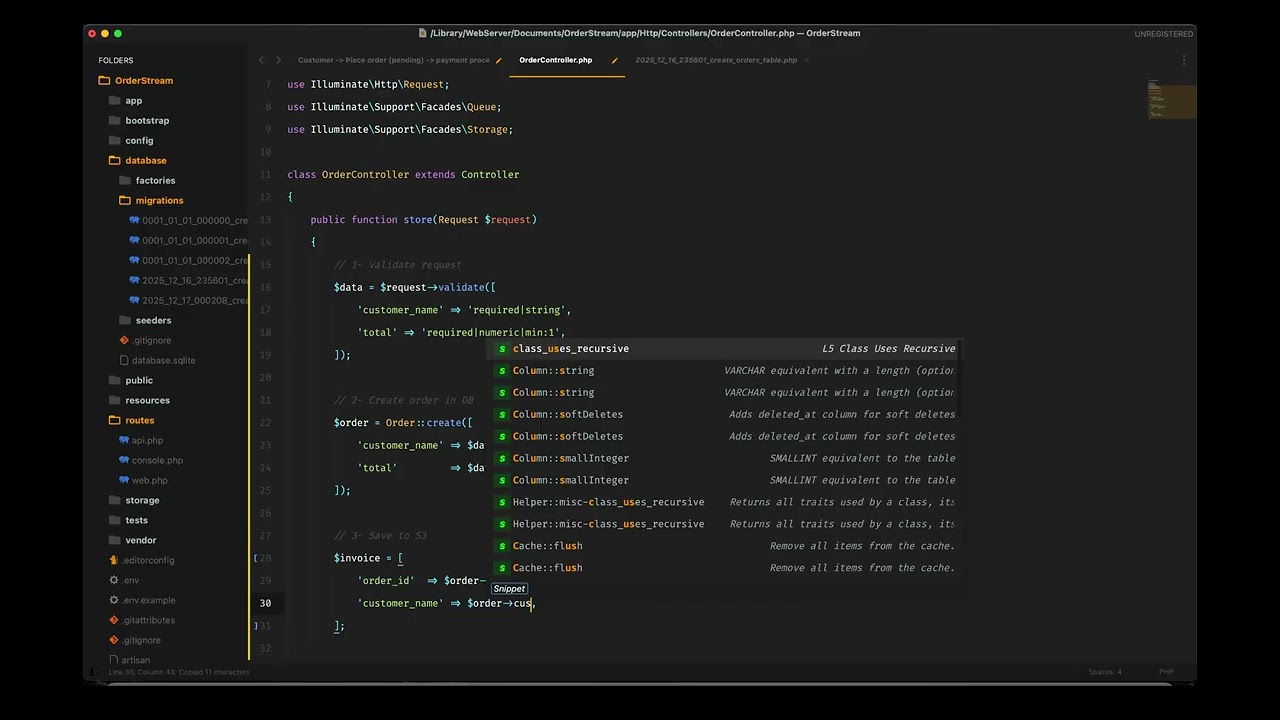Change syntax via PHP status button

coord(1166,672)
